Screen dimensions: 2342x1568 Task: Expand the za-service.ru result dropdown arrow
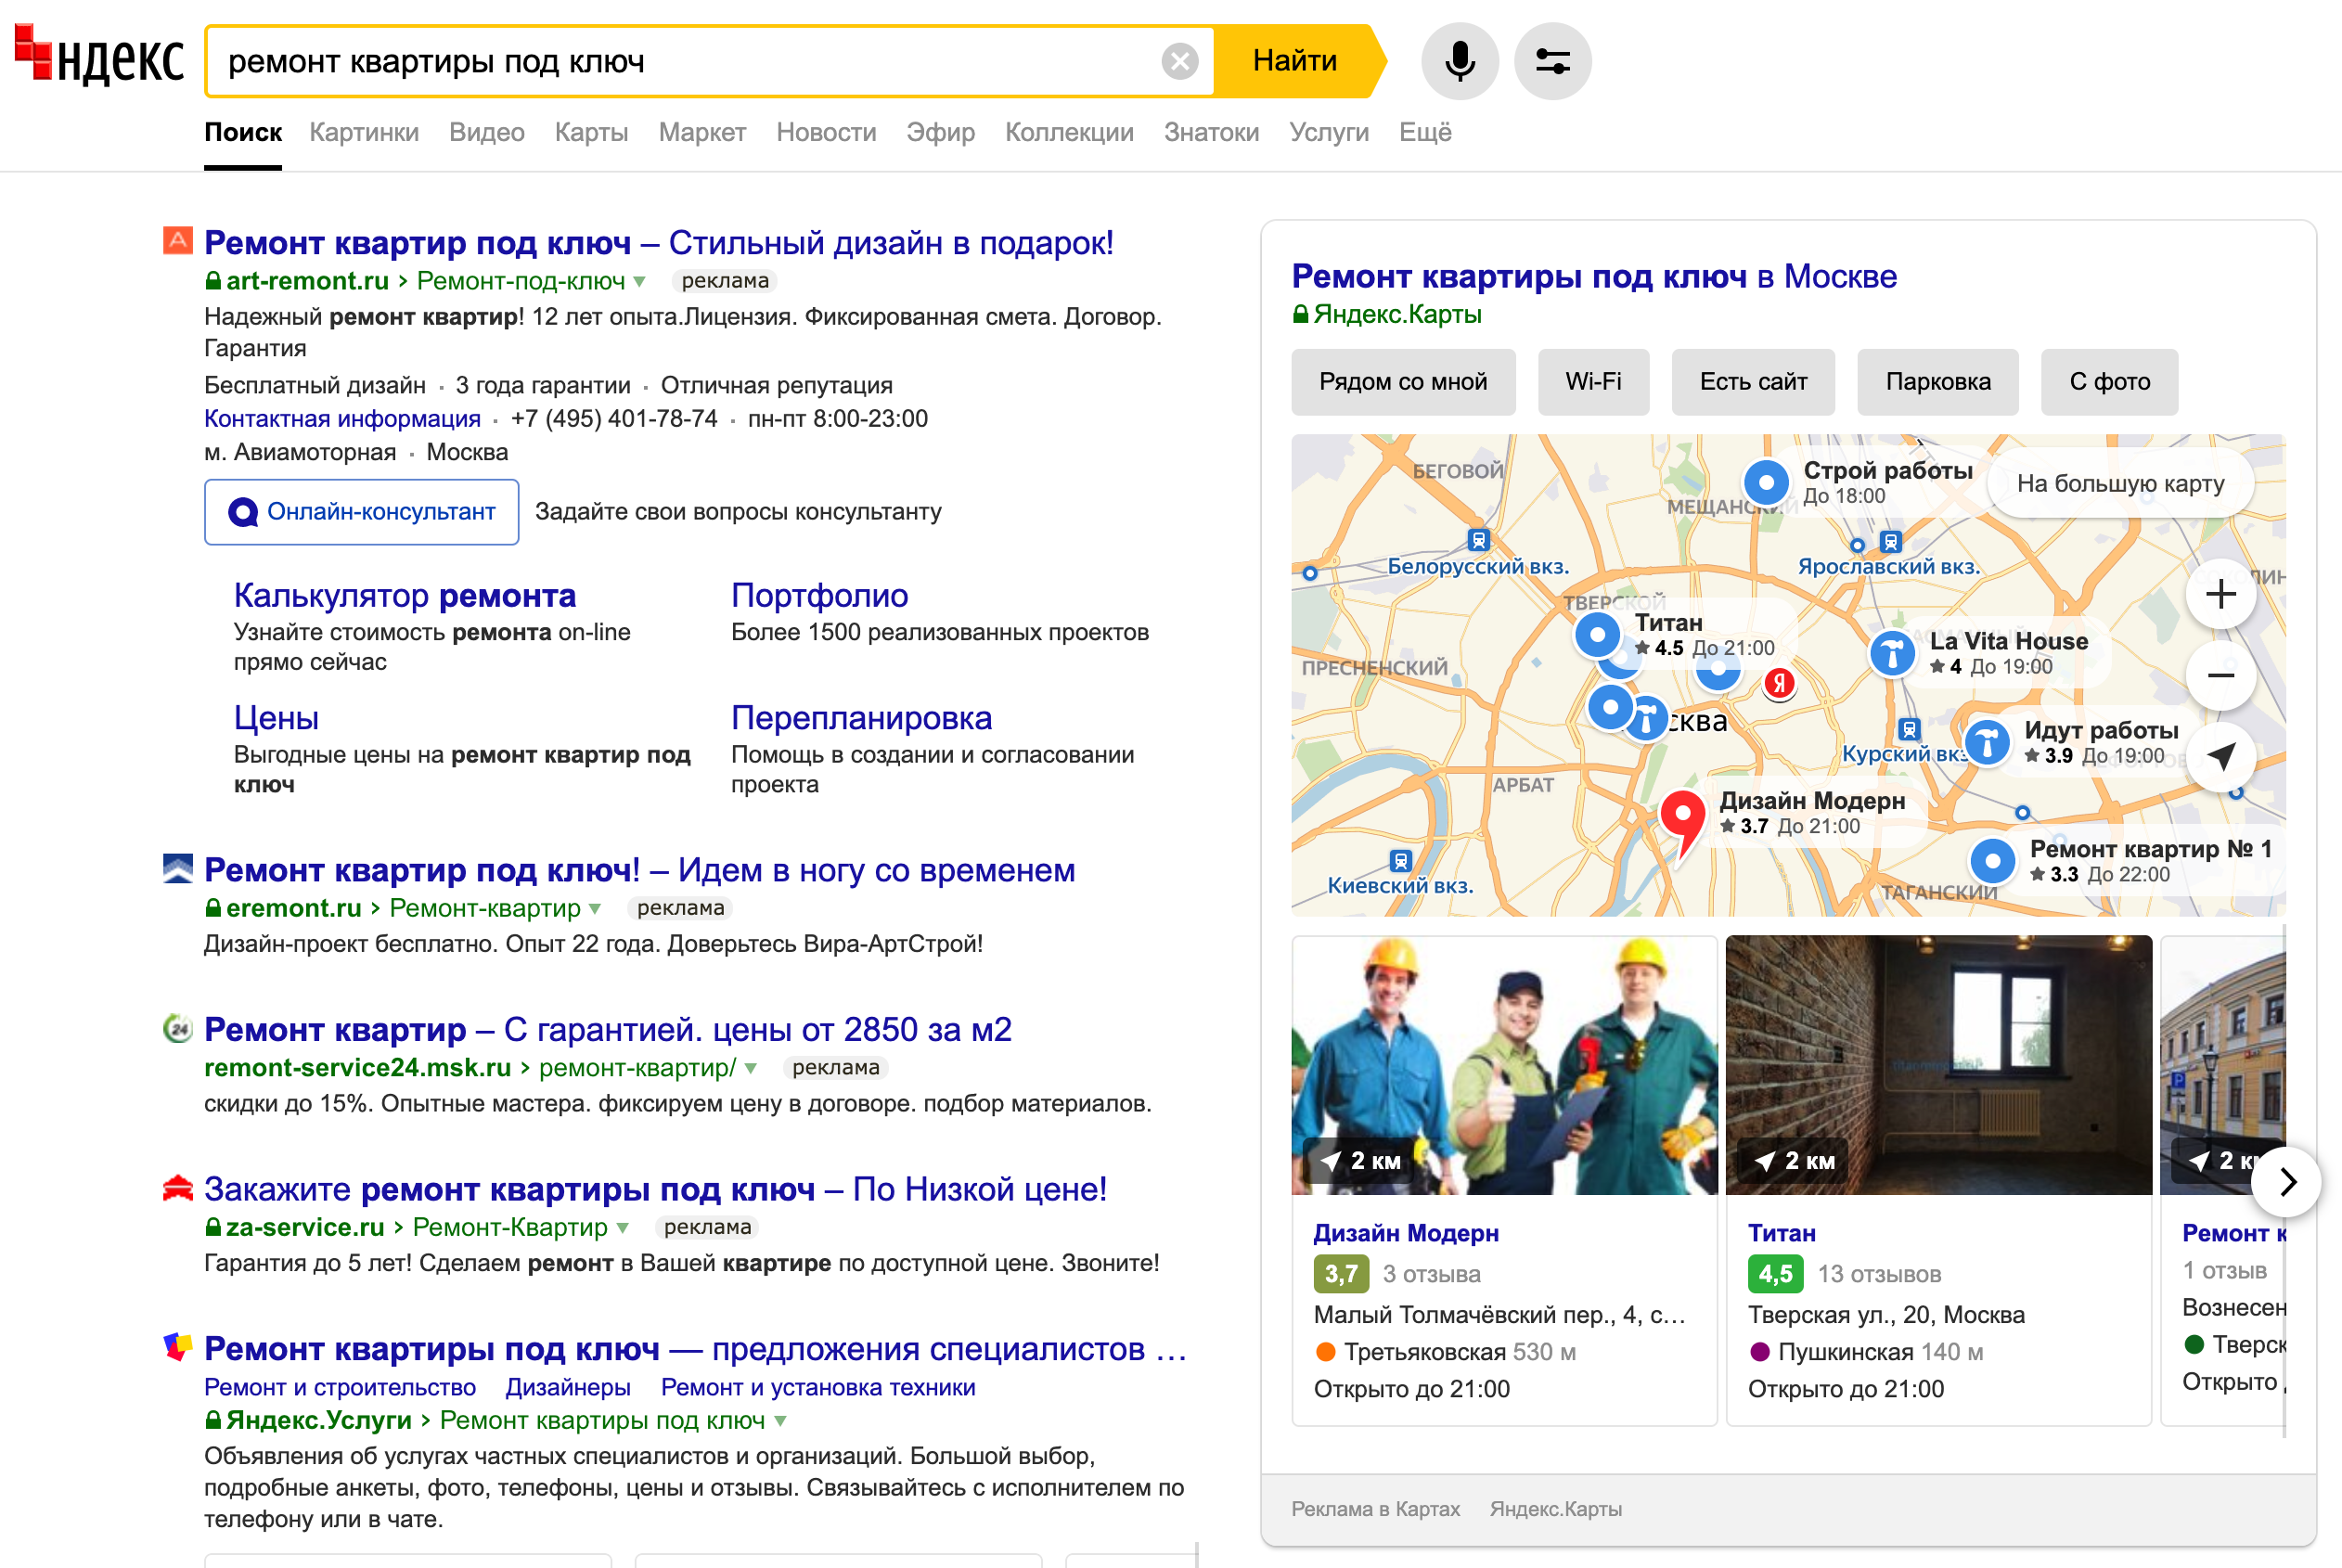pyautogui.click(x=622, y=1228)
